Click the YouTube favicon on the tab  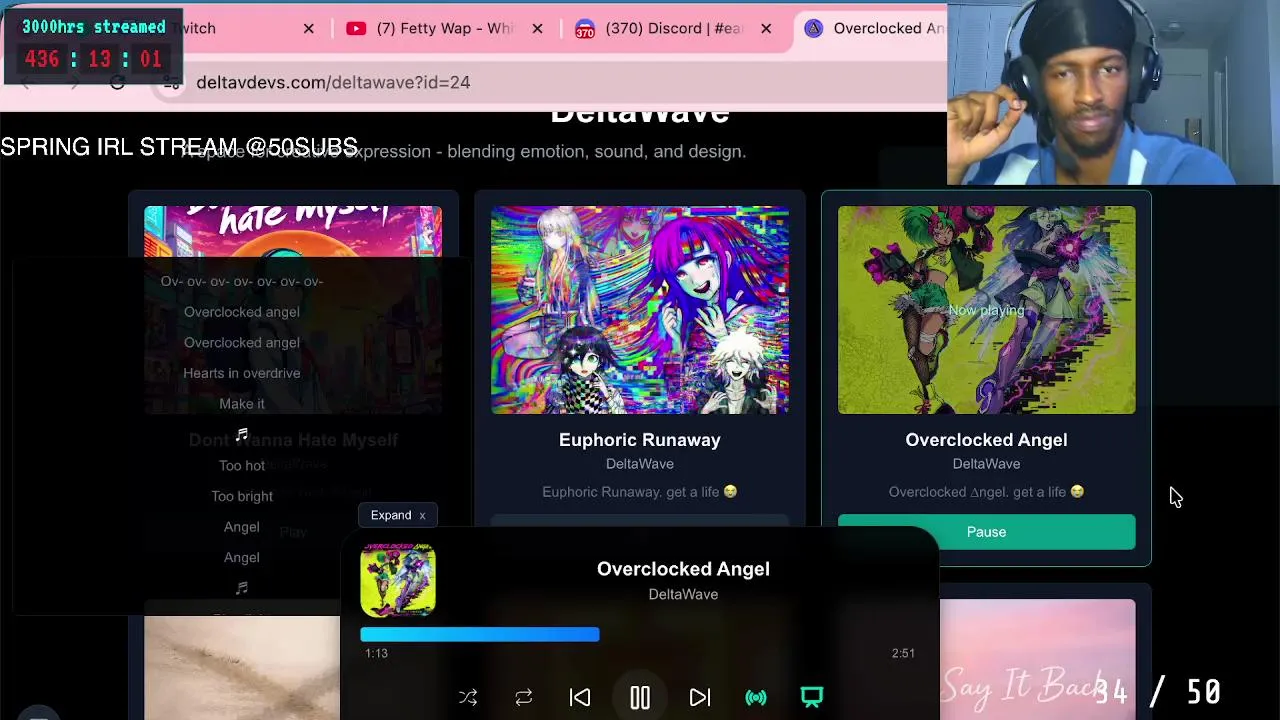click(x=356, y=28)
